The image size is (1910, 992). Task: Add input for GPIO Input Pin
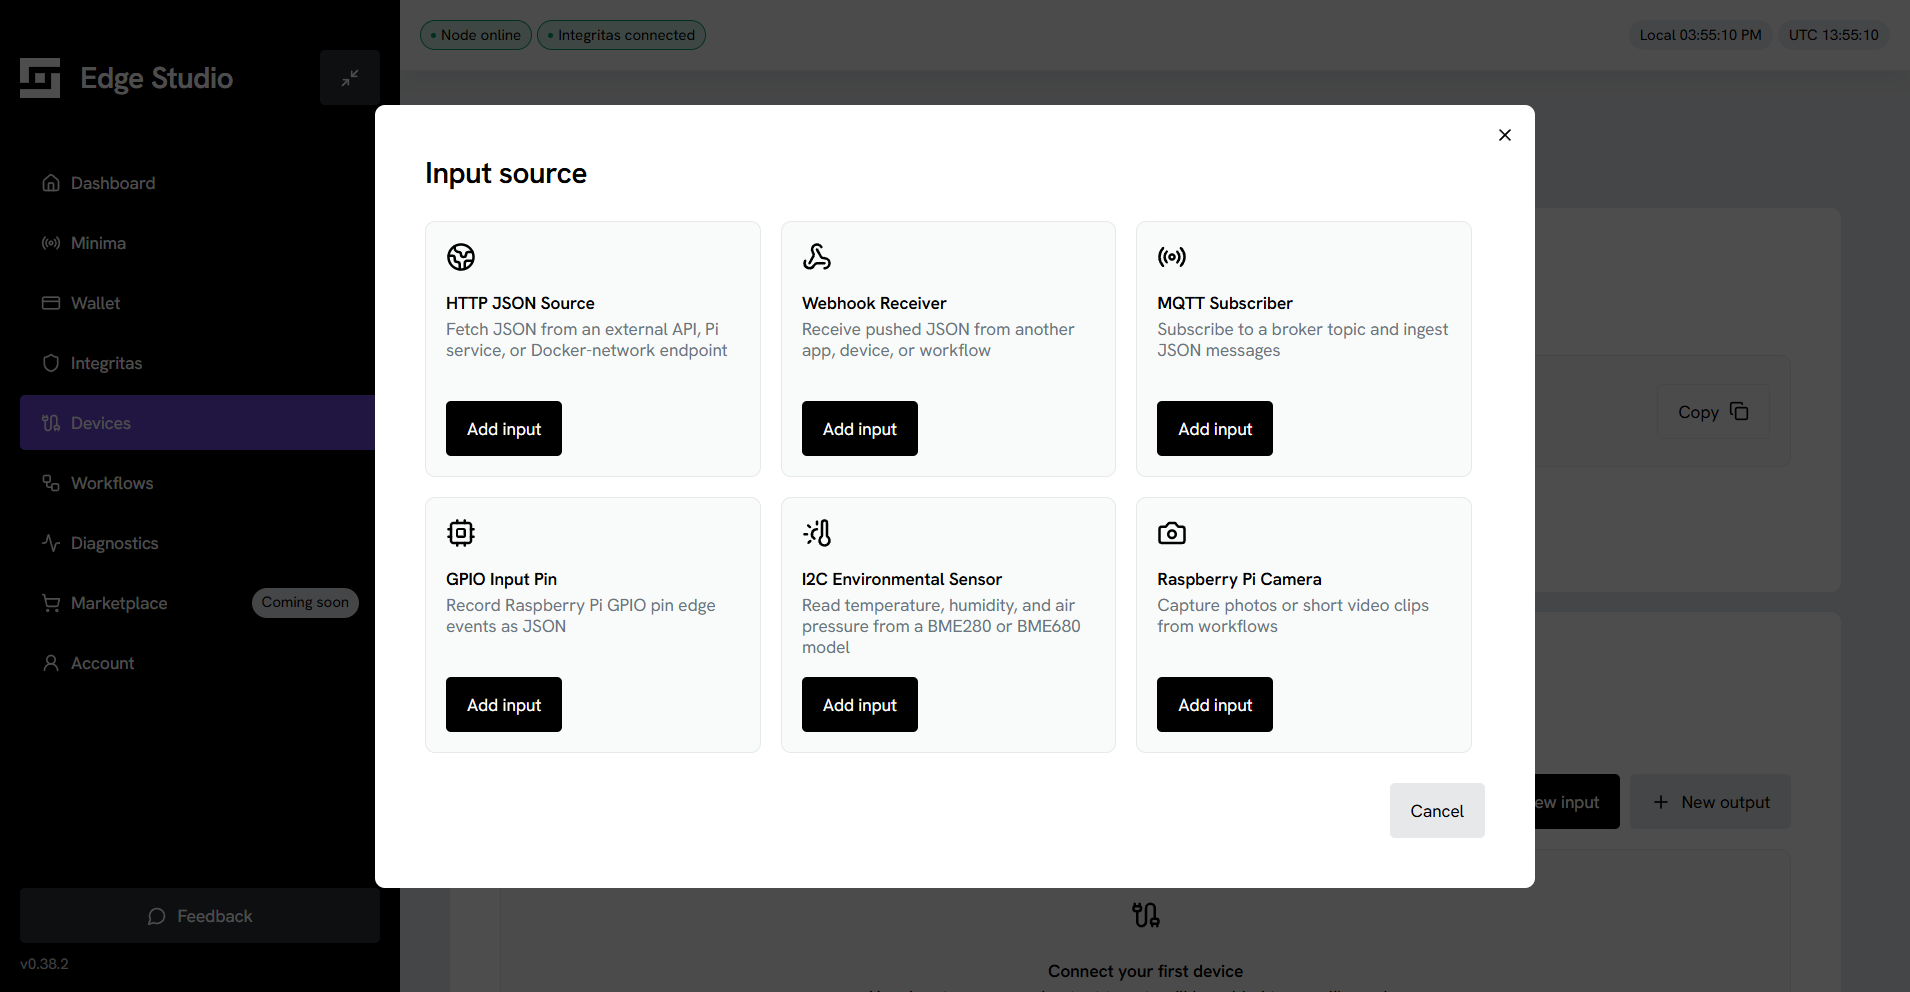pos(504,705)
